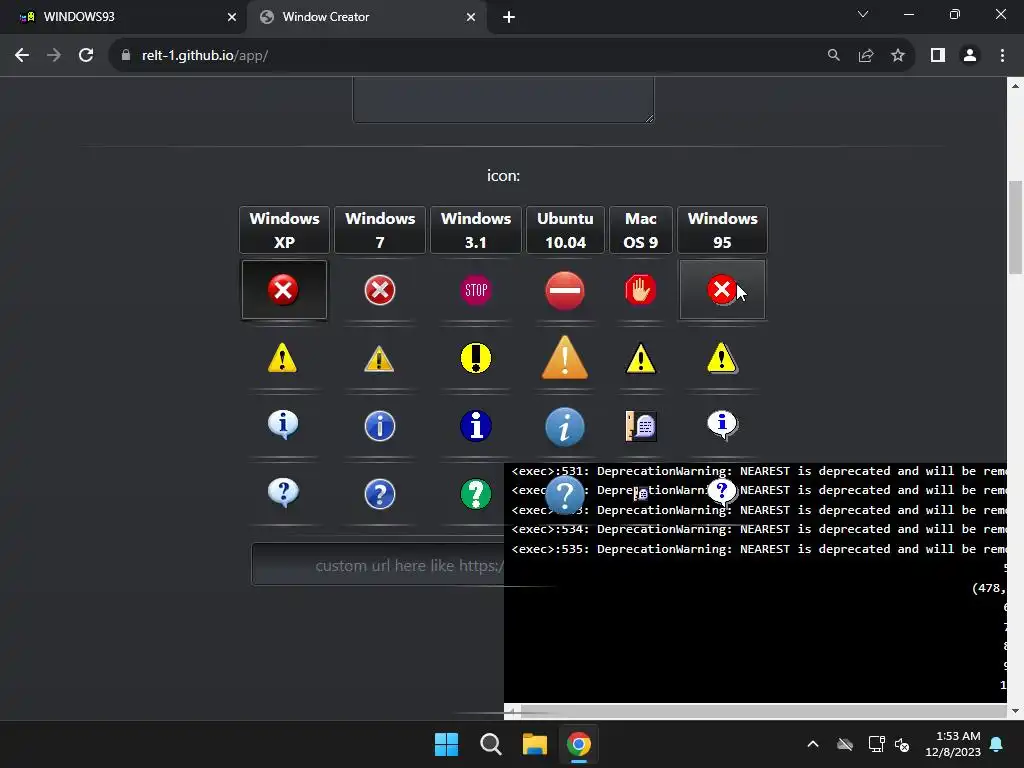Open the Chrome three-dot menu
Screen dimensions: 1024x768
pyautogui.click(x=1002, y=56)
